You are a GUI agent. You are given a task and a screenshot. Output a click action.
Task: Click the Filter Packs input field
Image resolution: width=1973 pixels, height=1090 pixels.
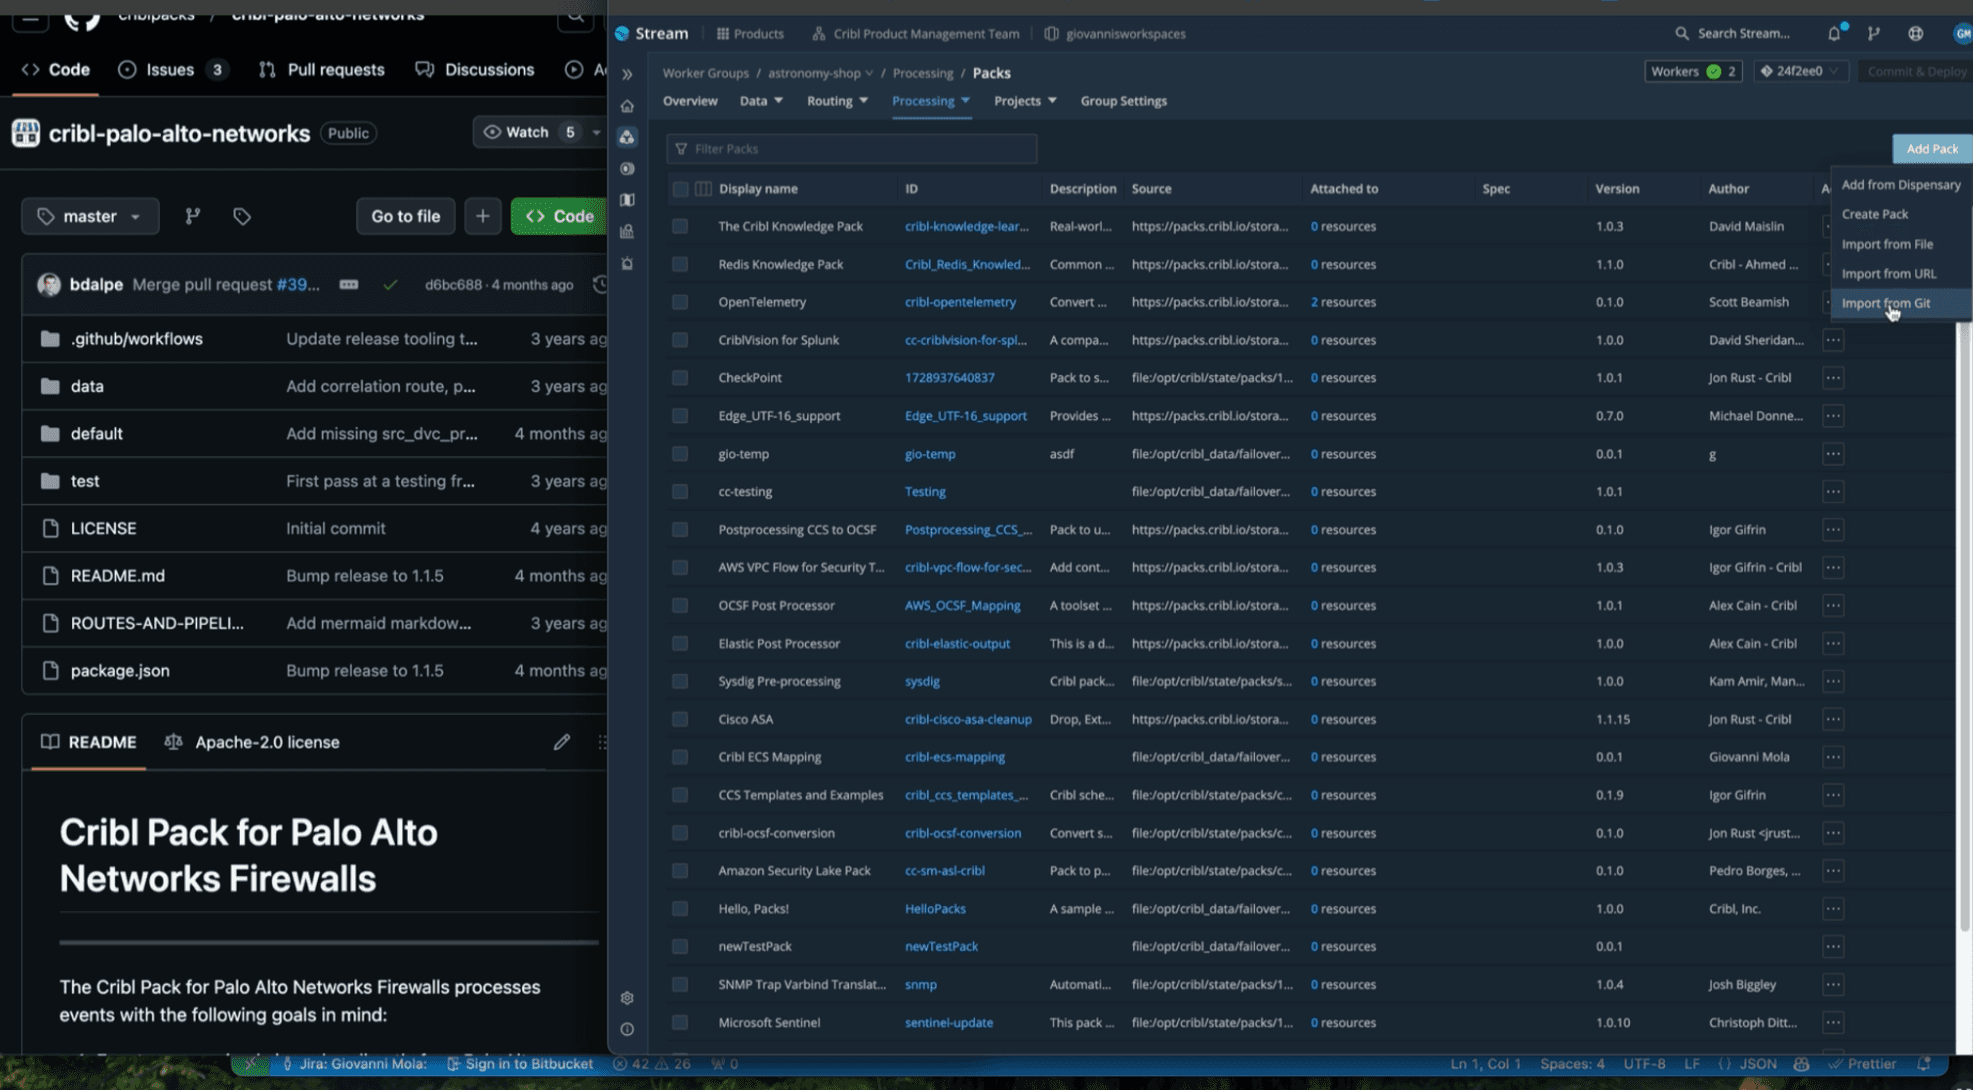(852, 149)
